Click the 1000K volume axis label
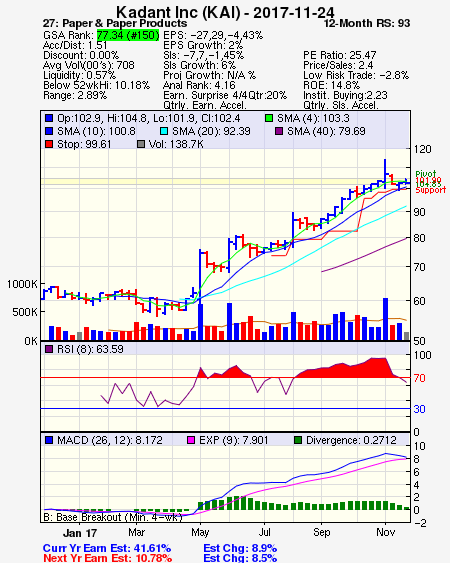Image resolution: width=450 pixels, height=563 pixels. click(22, 284)
